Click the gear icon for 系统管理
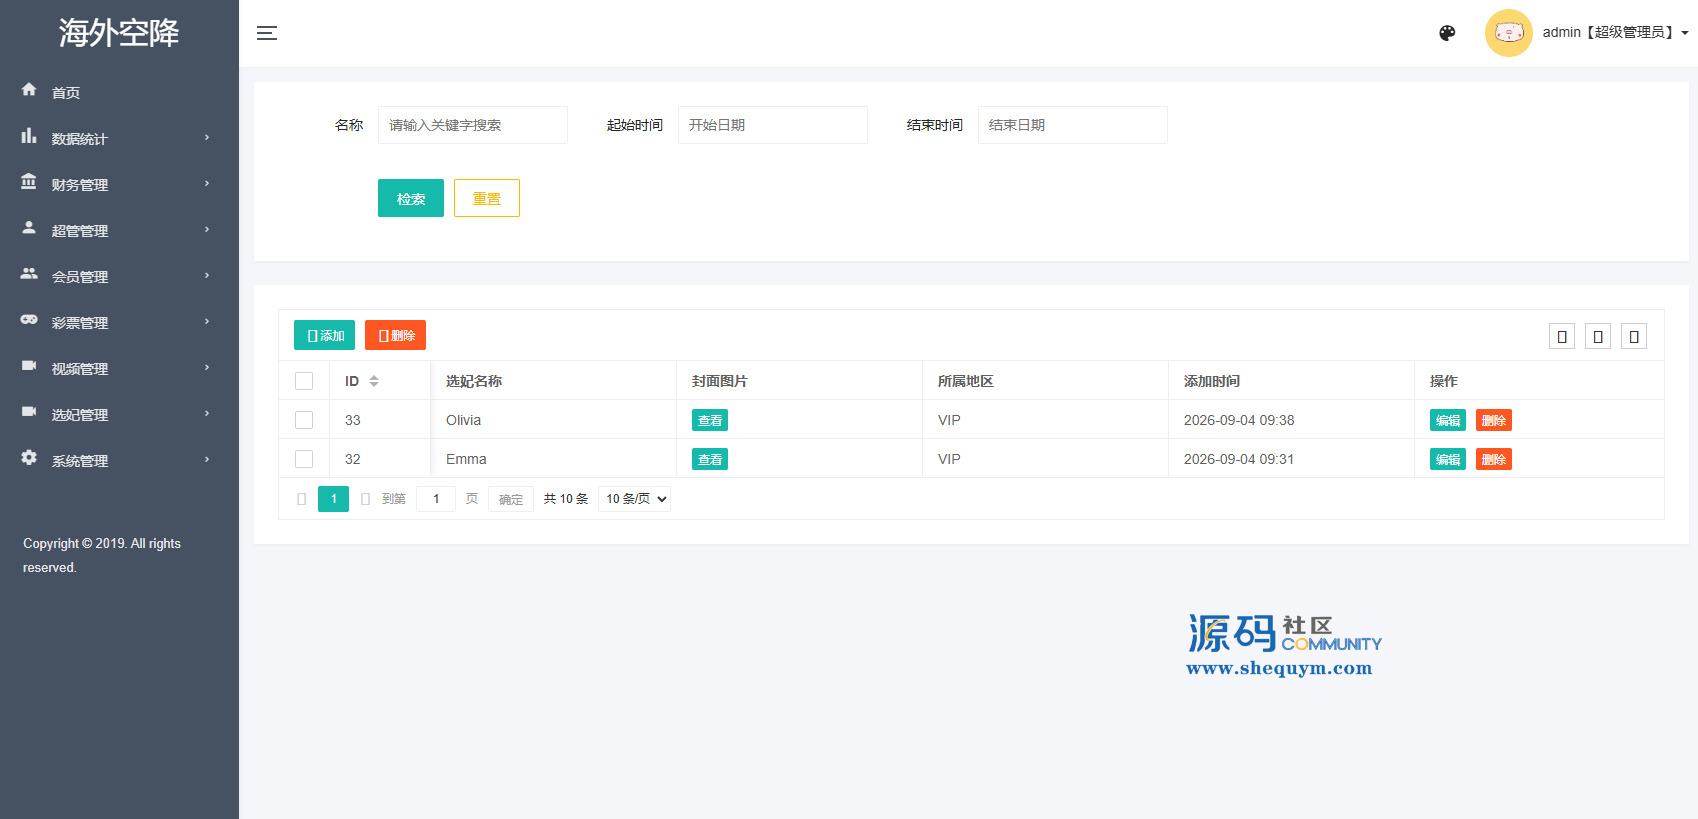This screenshot has height=819, width=1698. click(29, 458)
